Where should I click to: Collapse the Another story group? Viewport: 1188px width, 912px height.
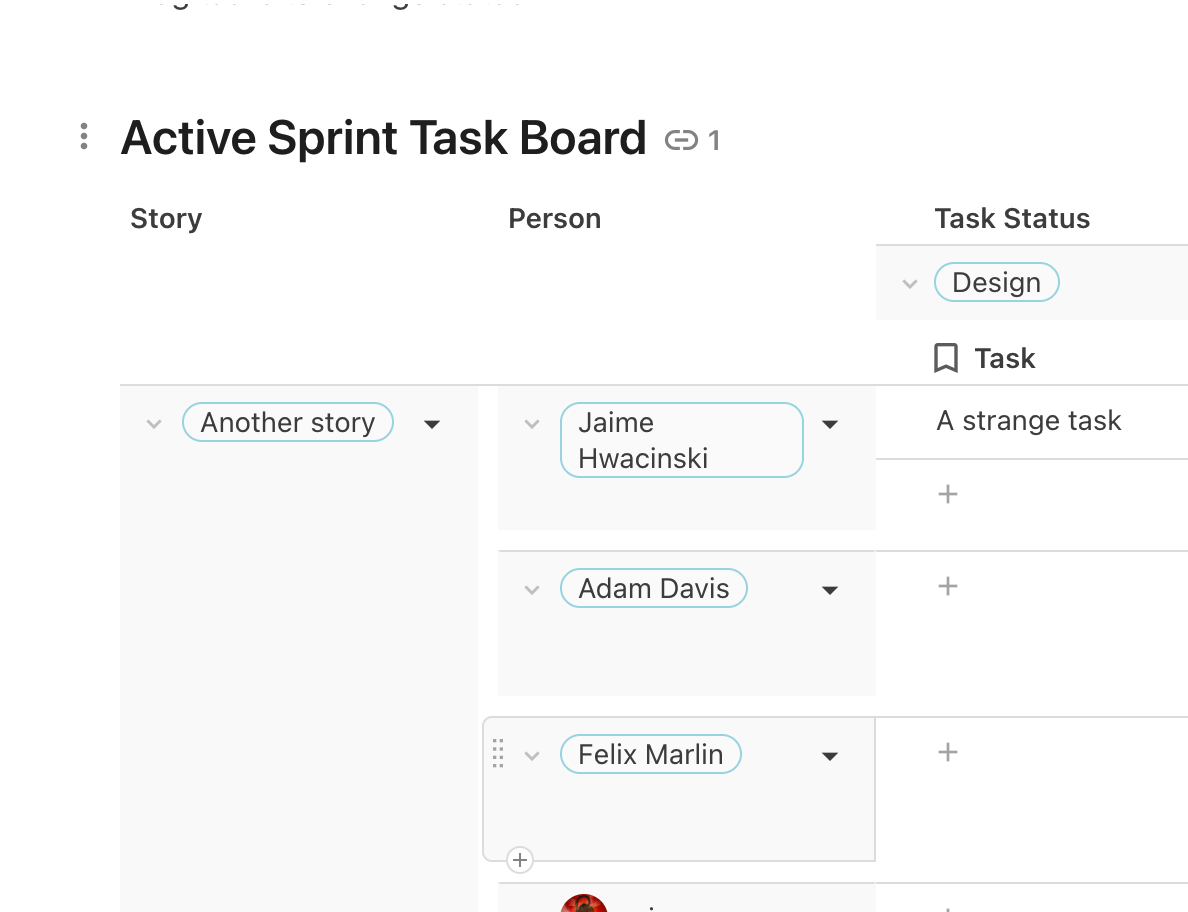tap(154, 424)
